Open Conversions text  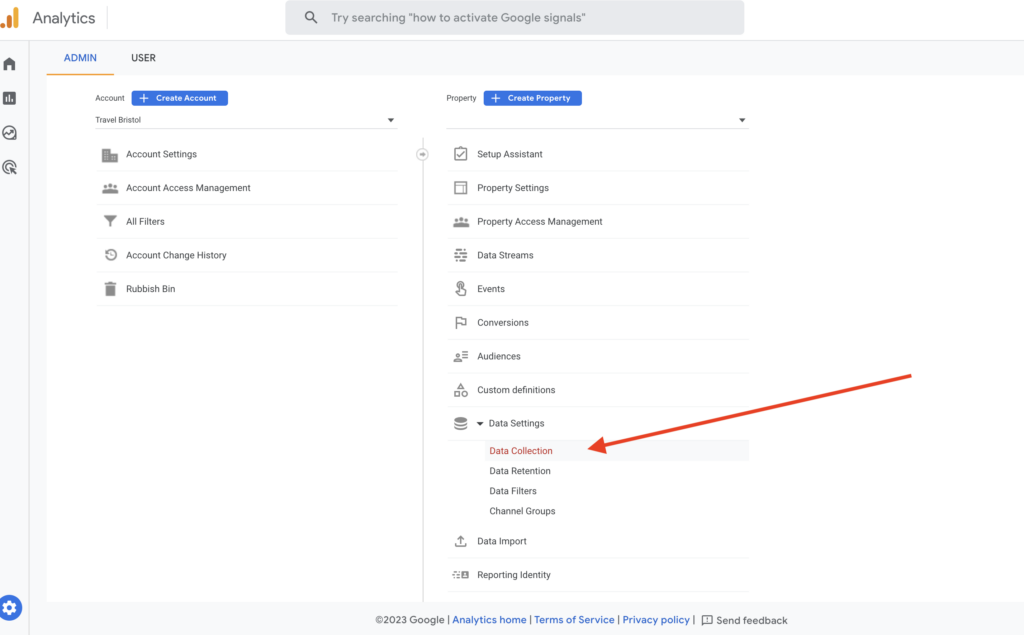point(503,323)
